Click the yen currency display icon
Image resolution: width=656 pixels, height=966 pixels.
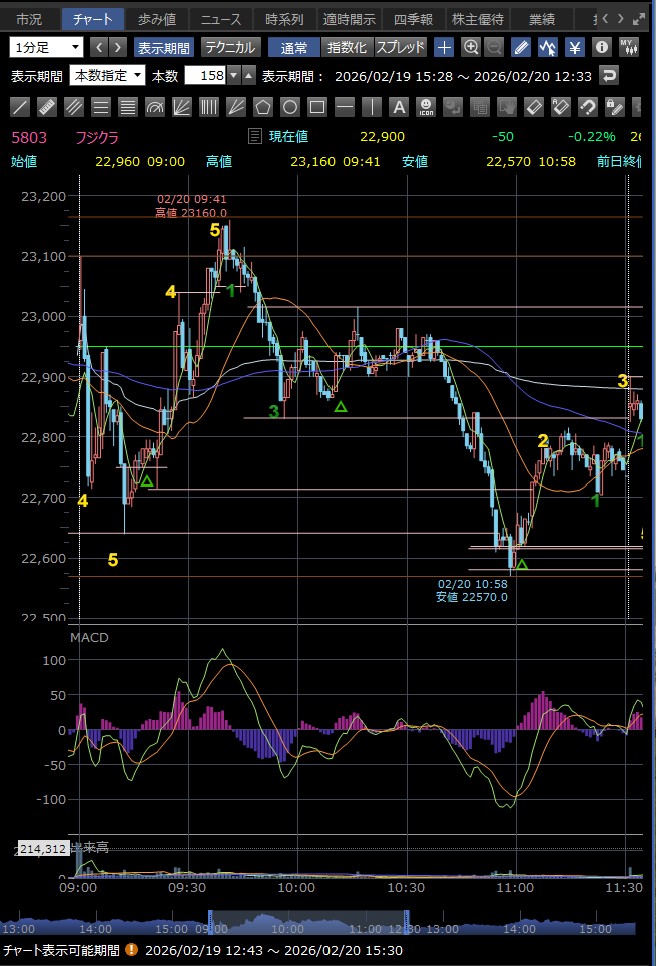point(575,47)
